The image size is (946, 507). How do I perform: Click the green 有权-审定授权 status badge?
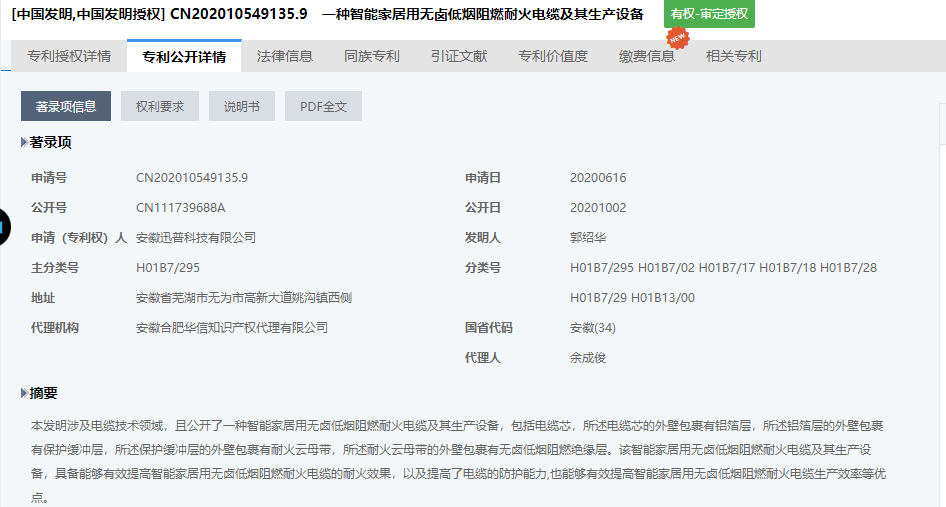709,15
